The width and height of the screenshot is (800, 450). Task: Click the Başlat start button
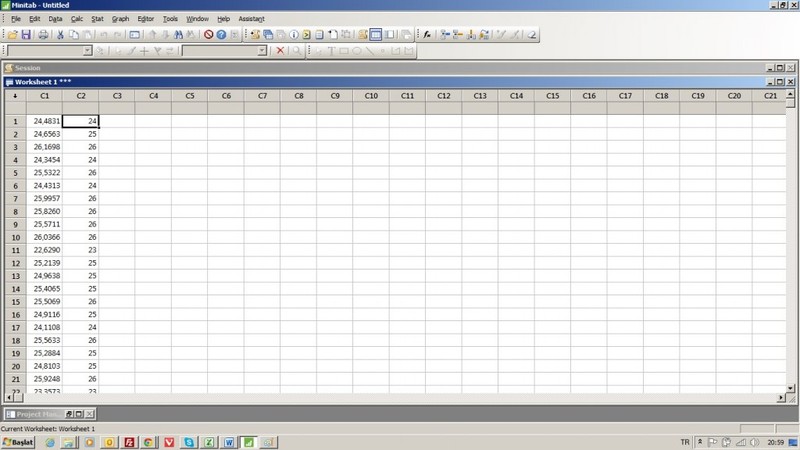17,442
